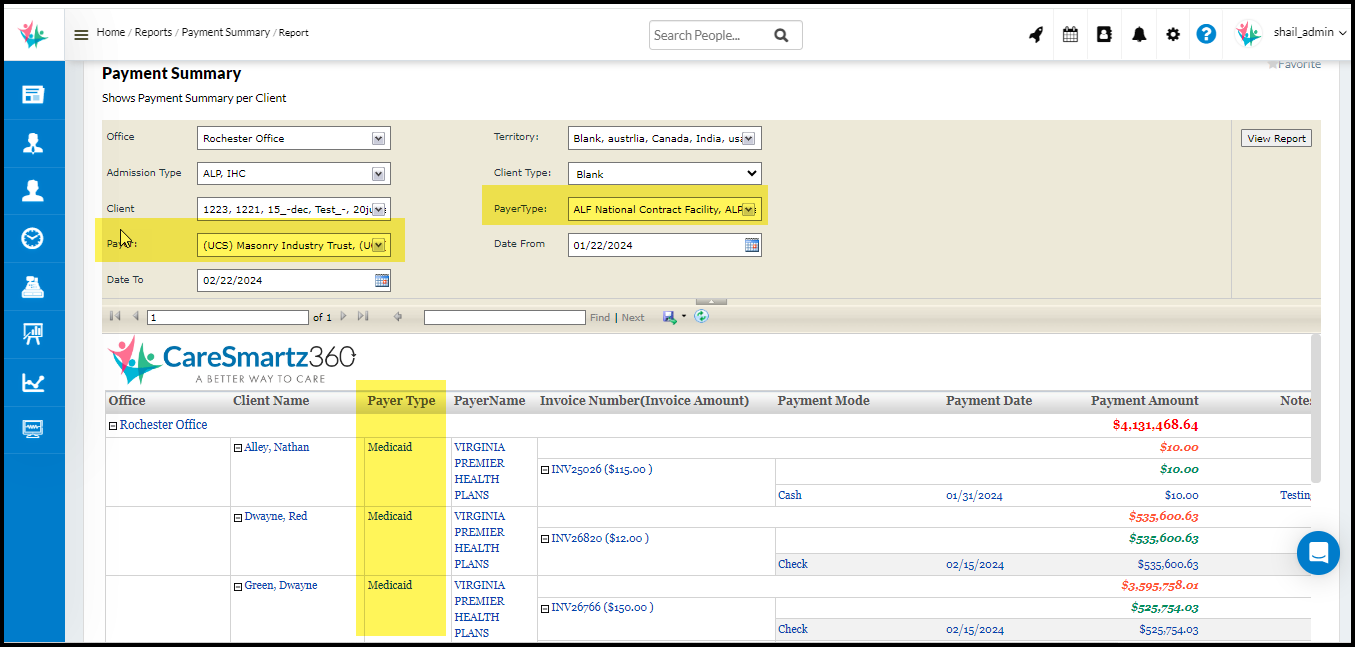Open notifications bell icon

click(x=1139, y=35)
